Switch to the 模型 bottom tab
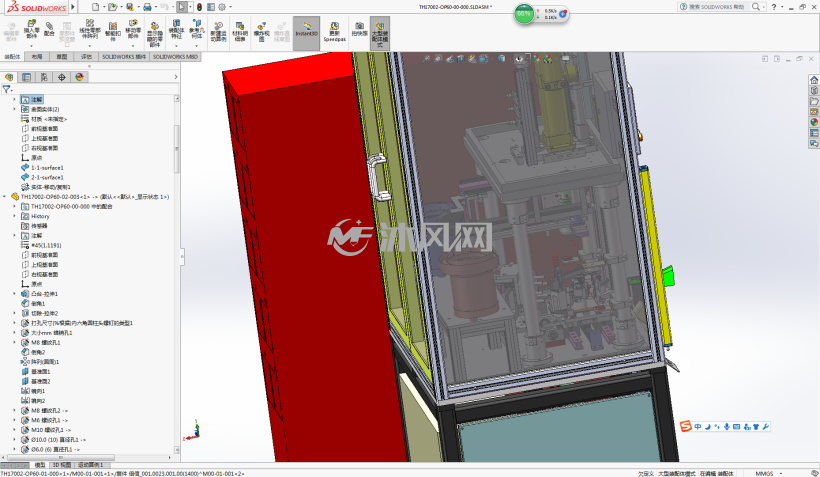 point(40,465)
